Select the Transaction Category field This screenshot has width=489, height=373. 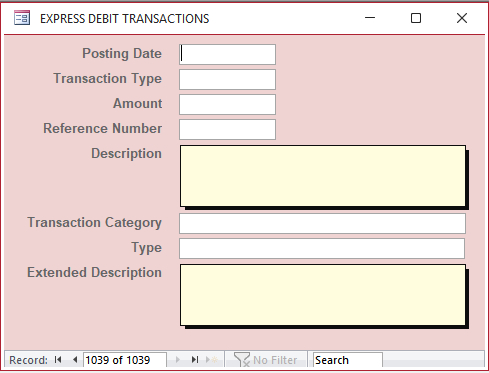click(x=322, y=223)
